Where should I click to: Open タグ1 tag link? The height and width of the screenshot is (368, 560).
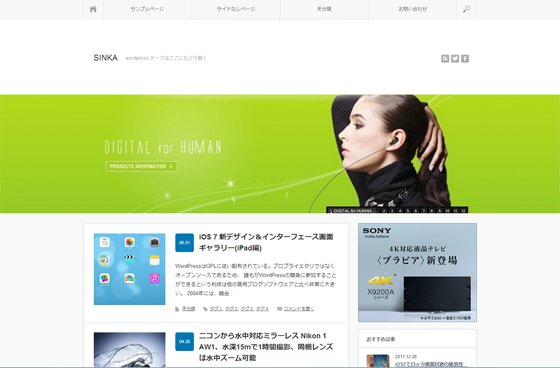[x=216, y=309]
